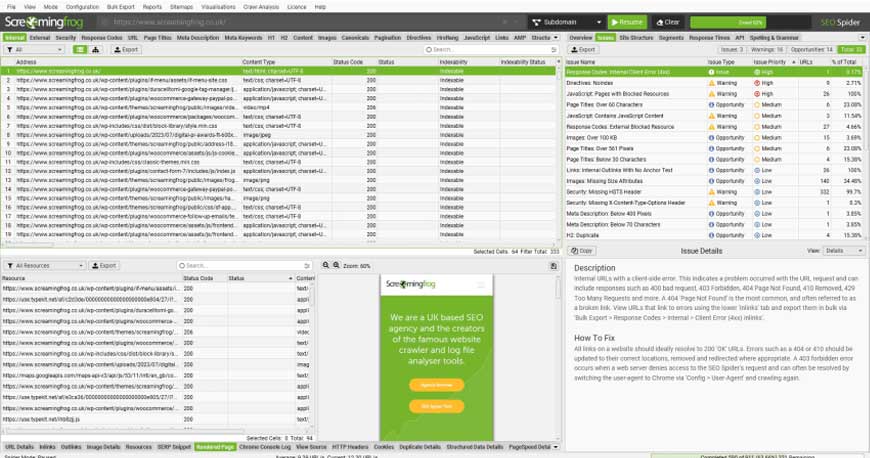Click the resources Search input field
Screen dimensions: 870x458
[x=244, y=265]
